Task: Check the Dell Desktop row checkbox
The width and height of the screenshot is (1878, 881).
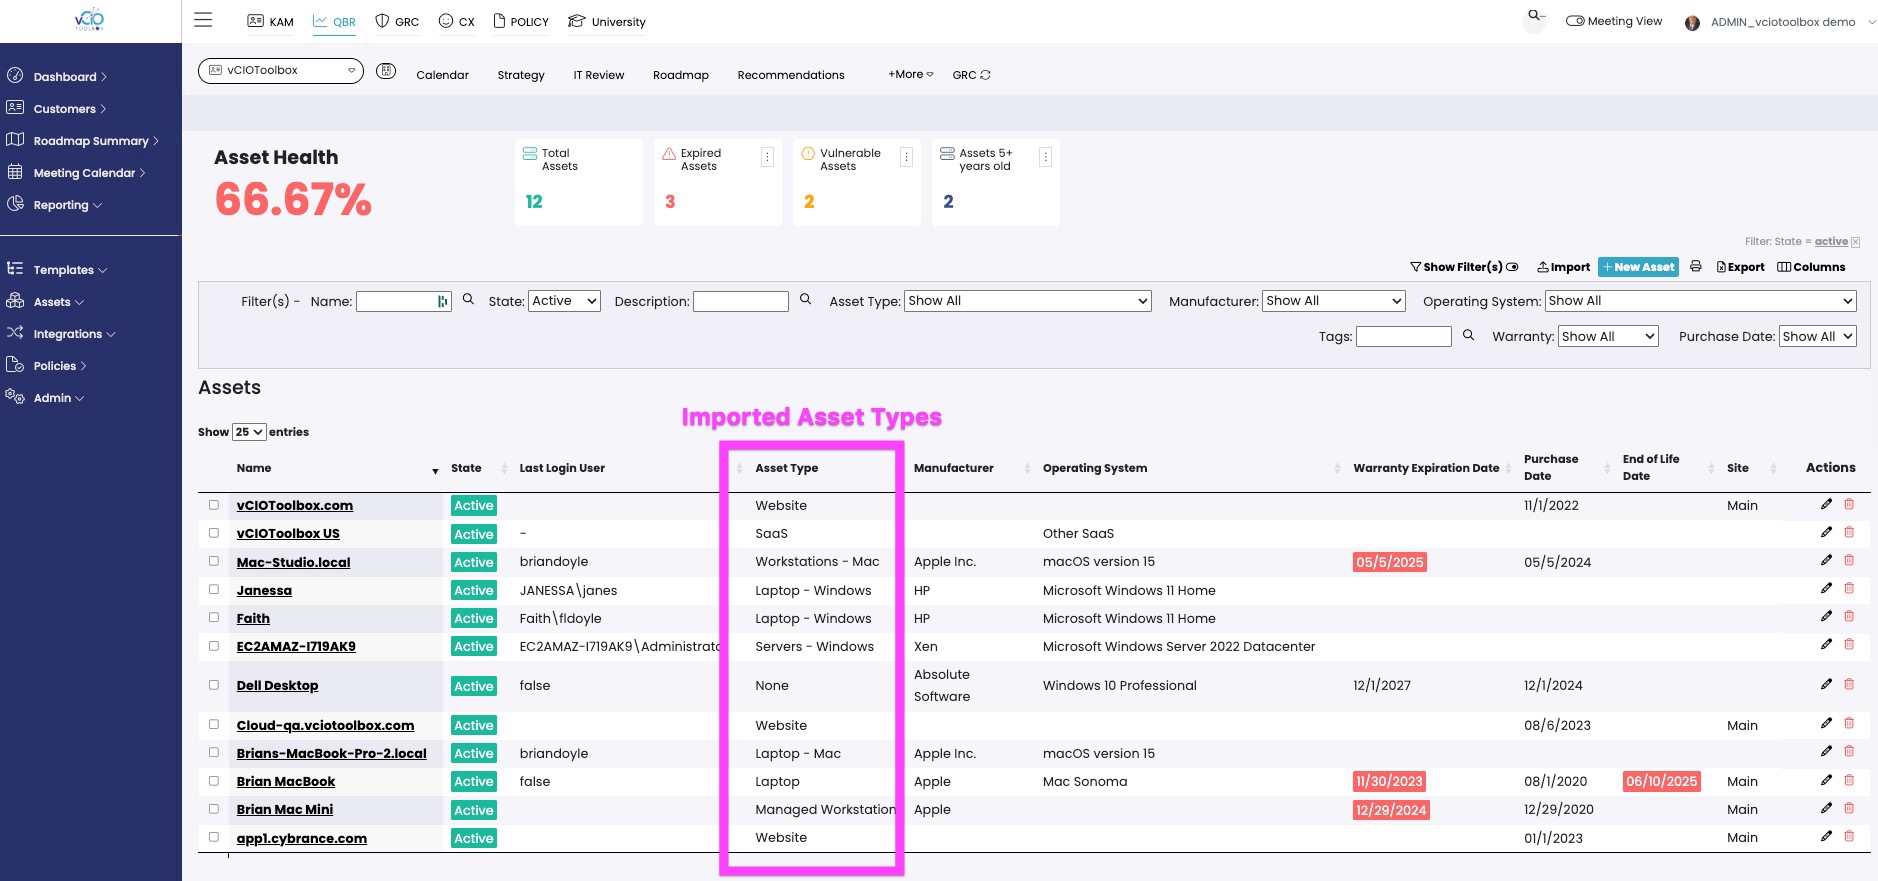Action: pos(214,685)
